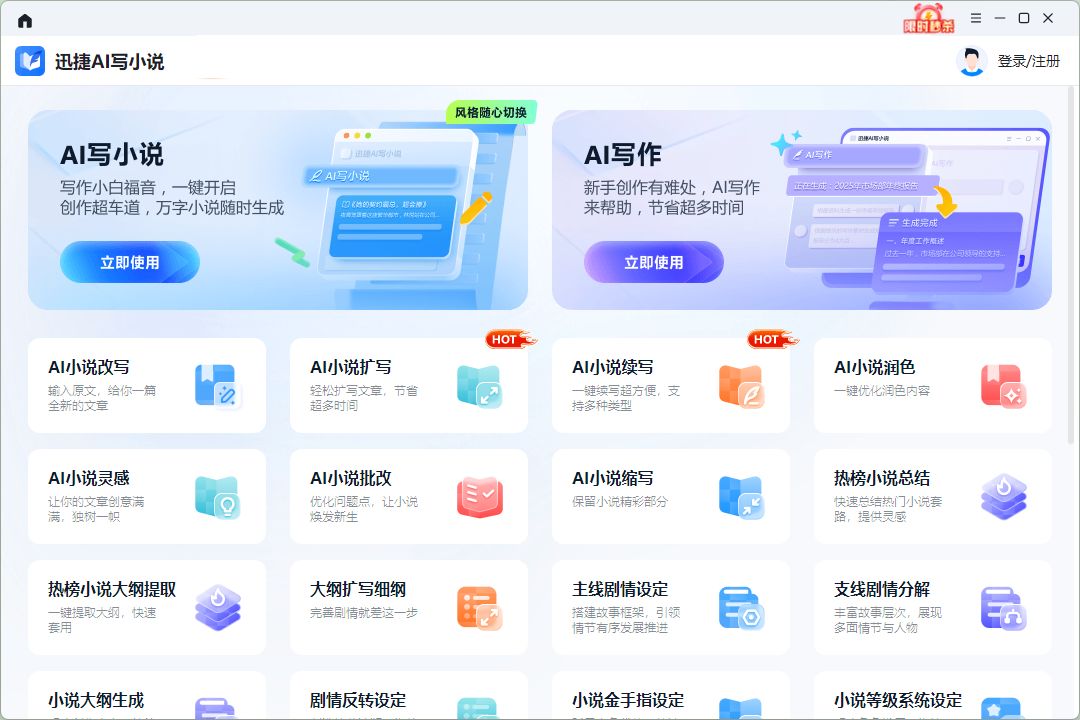Open the 热榜小说大纲提取 layers icon

pyautogui.click(x=217, y=608)
